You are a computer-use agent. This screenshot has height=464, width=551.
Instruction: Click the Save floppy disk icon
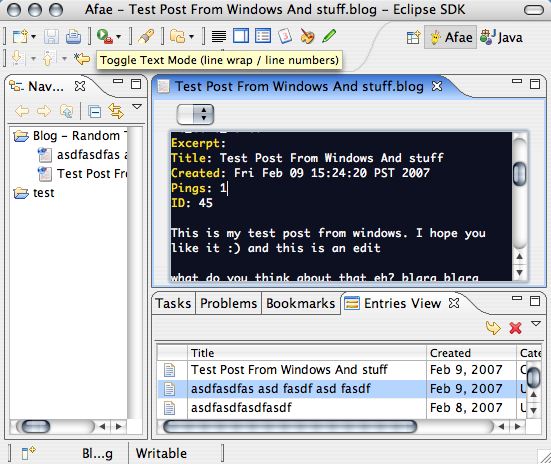51,37
